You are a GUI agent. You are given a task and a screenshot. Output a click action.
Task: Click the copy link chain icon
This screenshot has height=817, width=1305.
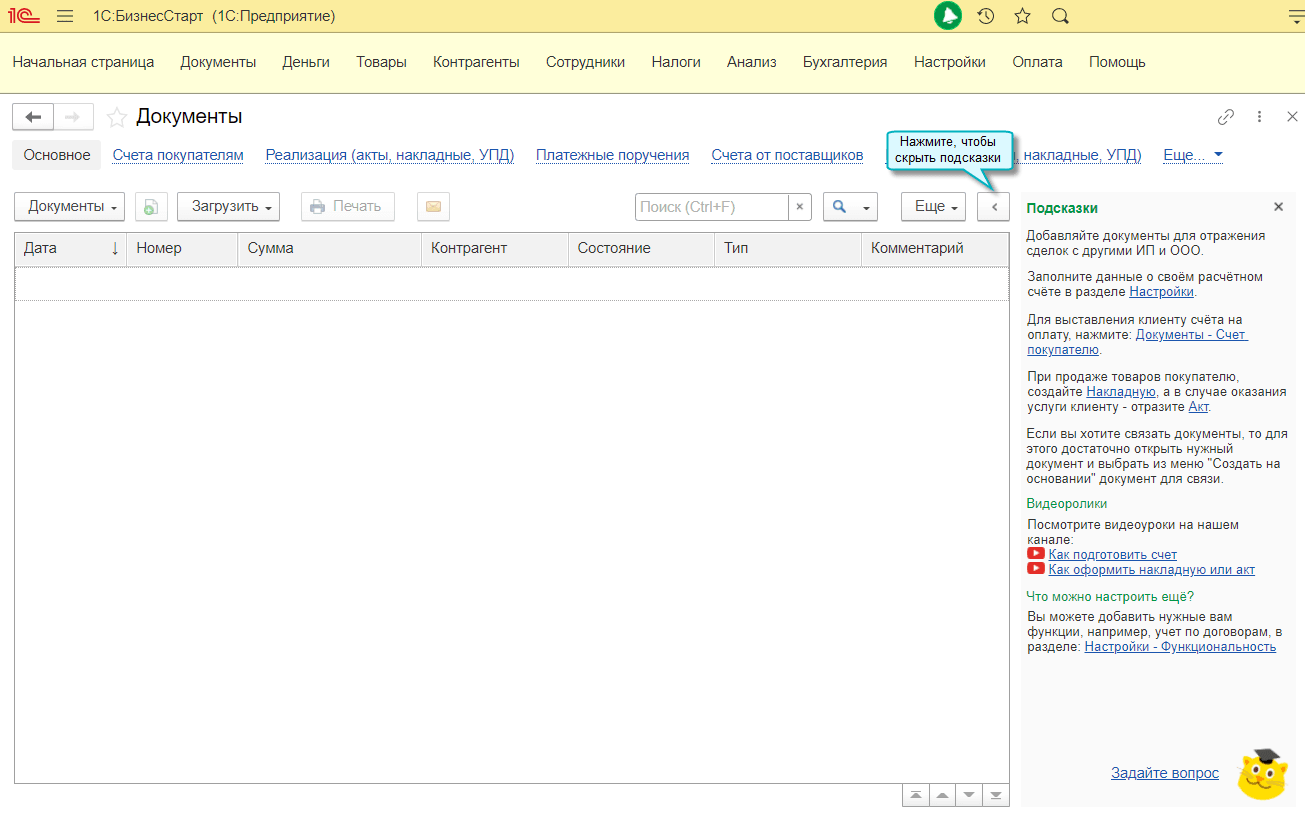click(x=1225, y=117)
